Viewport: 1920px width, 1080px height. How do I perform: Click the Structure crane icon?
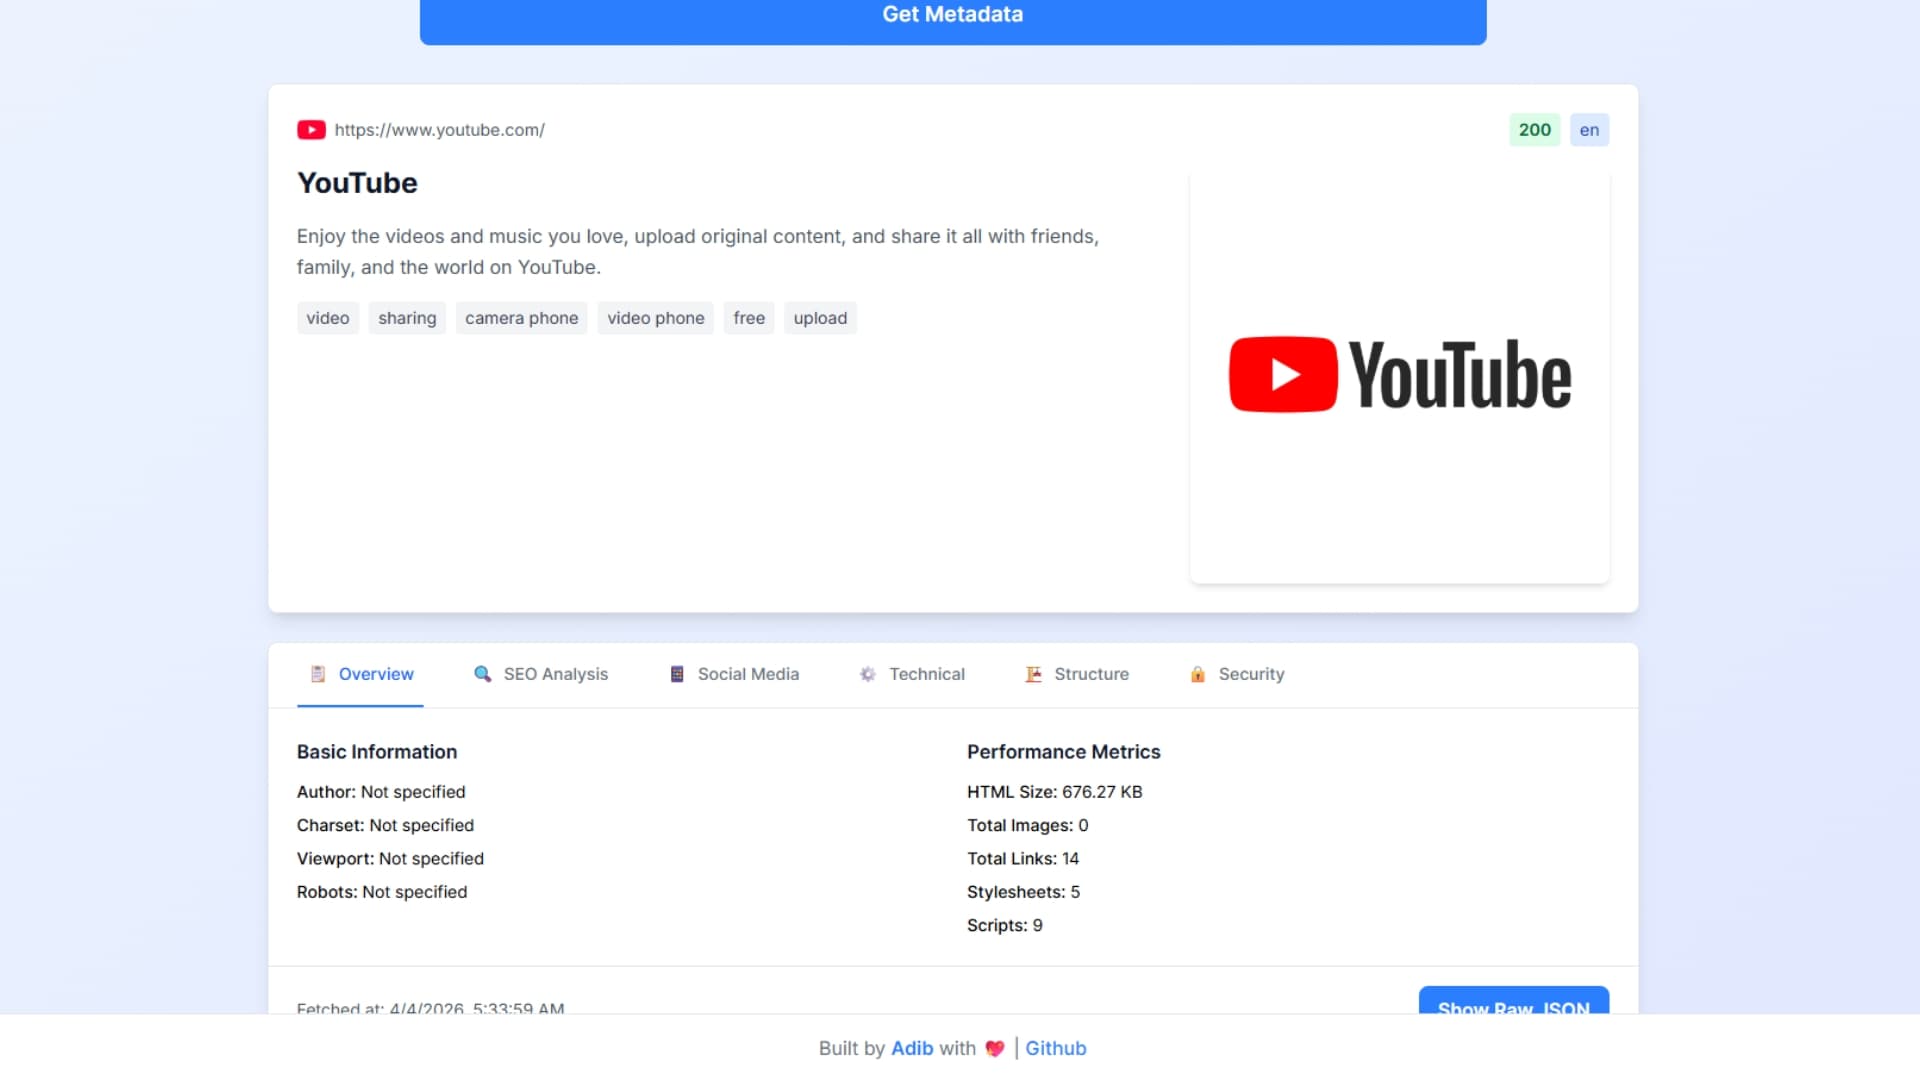click(x=1033, y=674)
